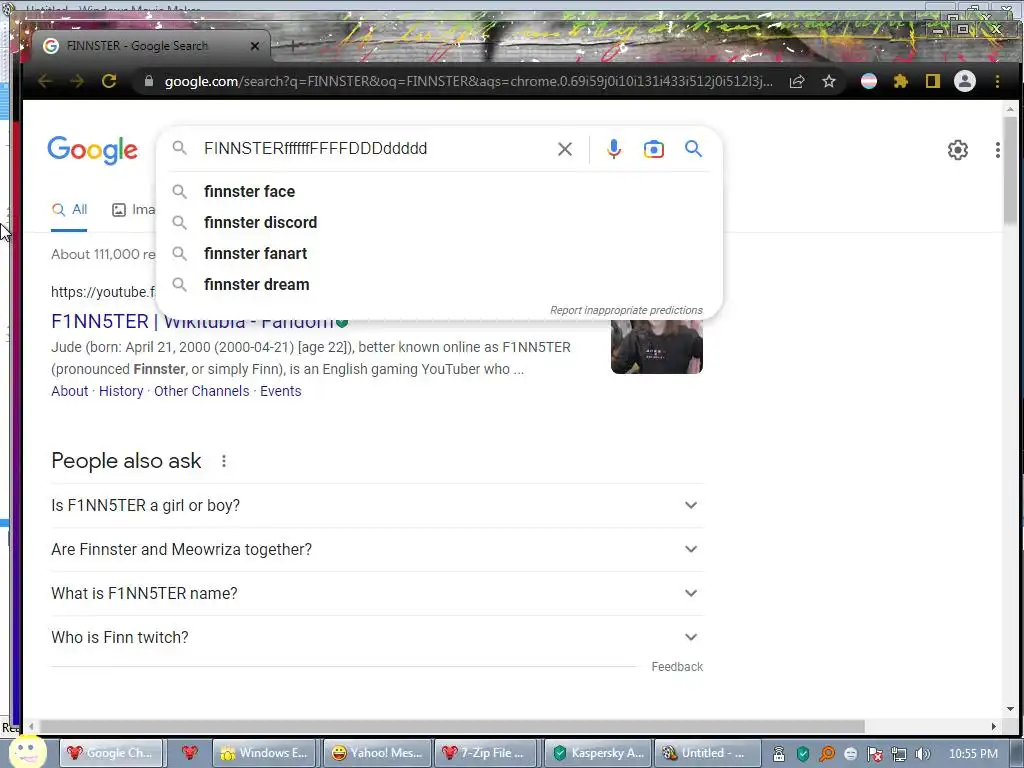Share this page from address bar
Viewport: 1024px width, 768px height.
pyautogui.click(x=797, y=81)
